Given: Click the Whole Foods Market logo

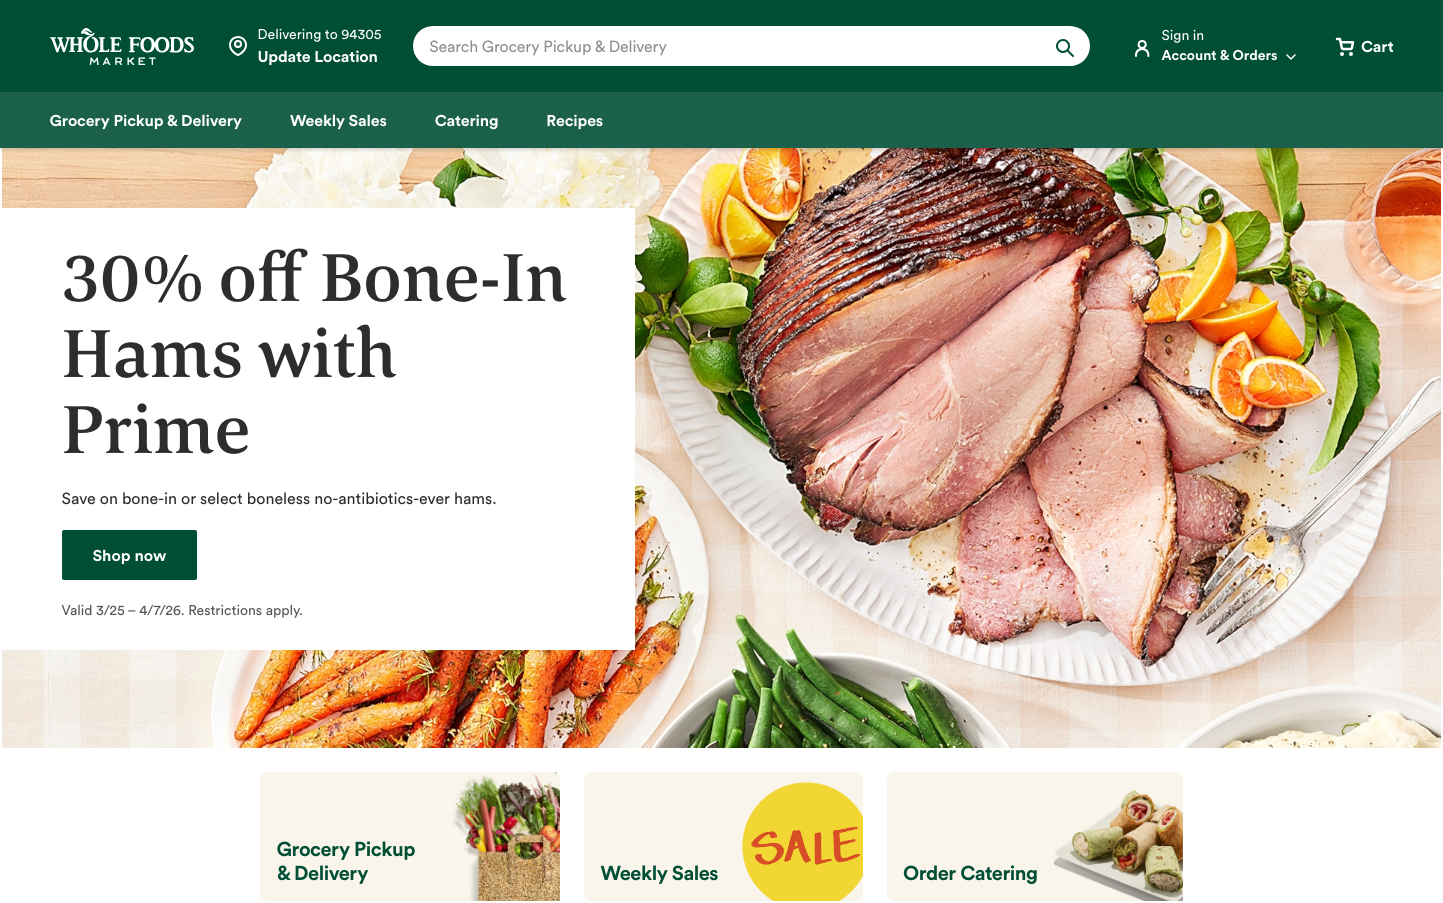Looking at the screenshot, I should tap(122, 47).
